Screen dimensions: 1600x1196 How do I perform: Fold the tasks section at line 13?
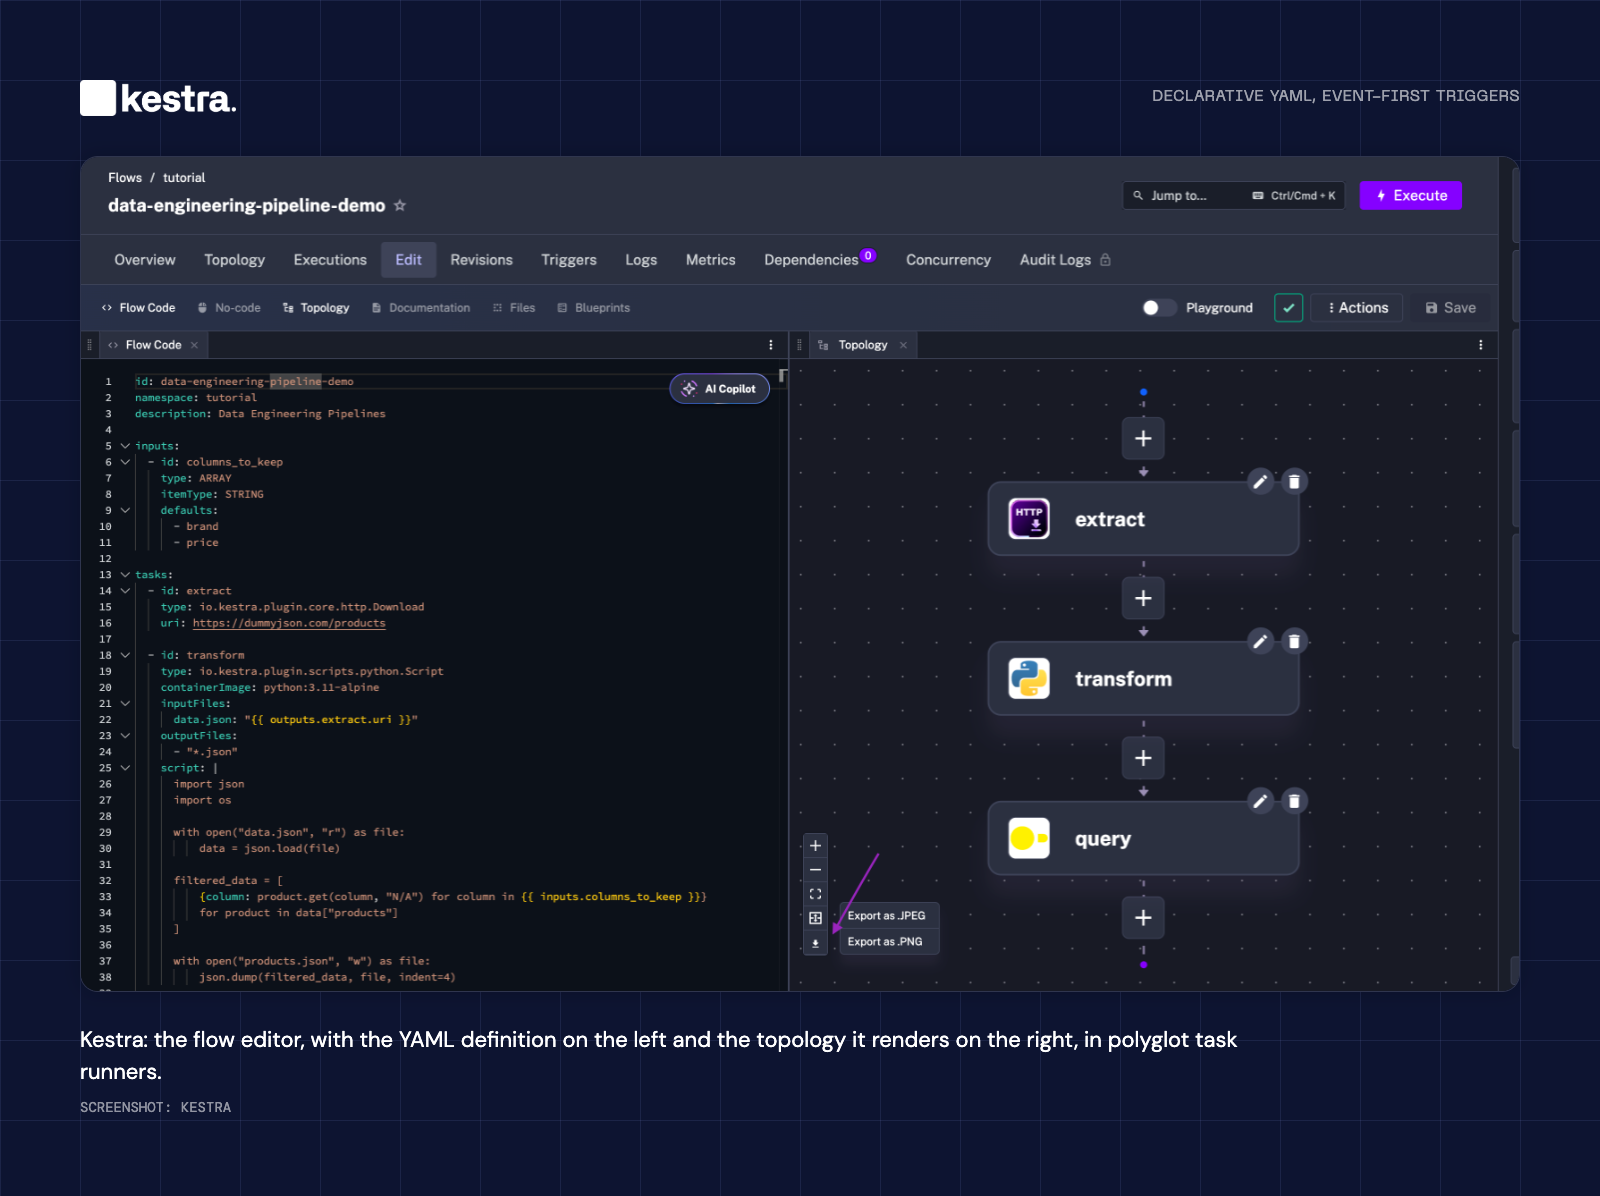tap(125, 575)
